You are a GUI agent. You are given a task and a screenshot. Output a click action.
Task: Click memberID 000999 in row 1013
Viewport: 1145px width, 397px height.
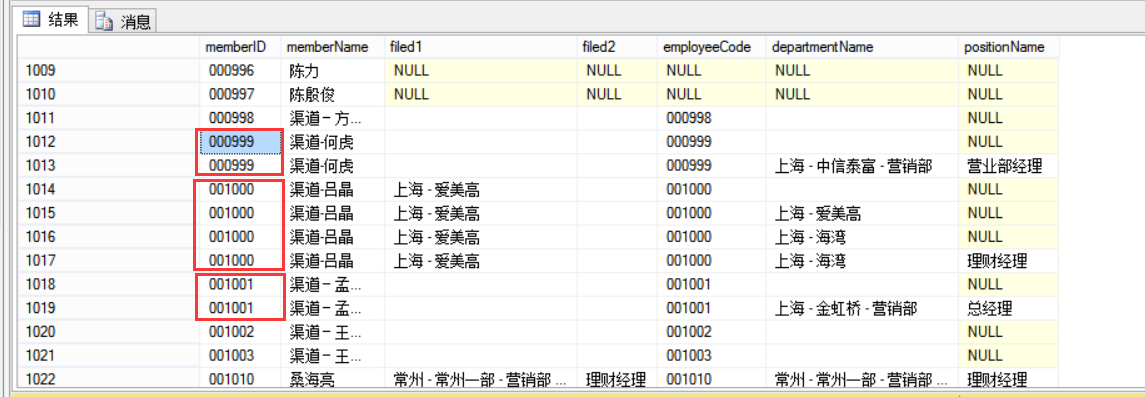coord(240,166)
